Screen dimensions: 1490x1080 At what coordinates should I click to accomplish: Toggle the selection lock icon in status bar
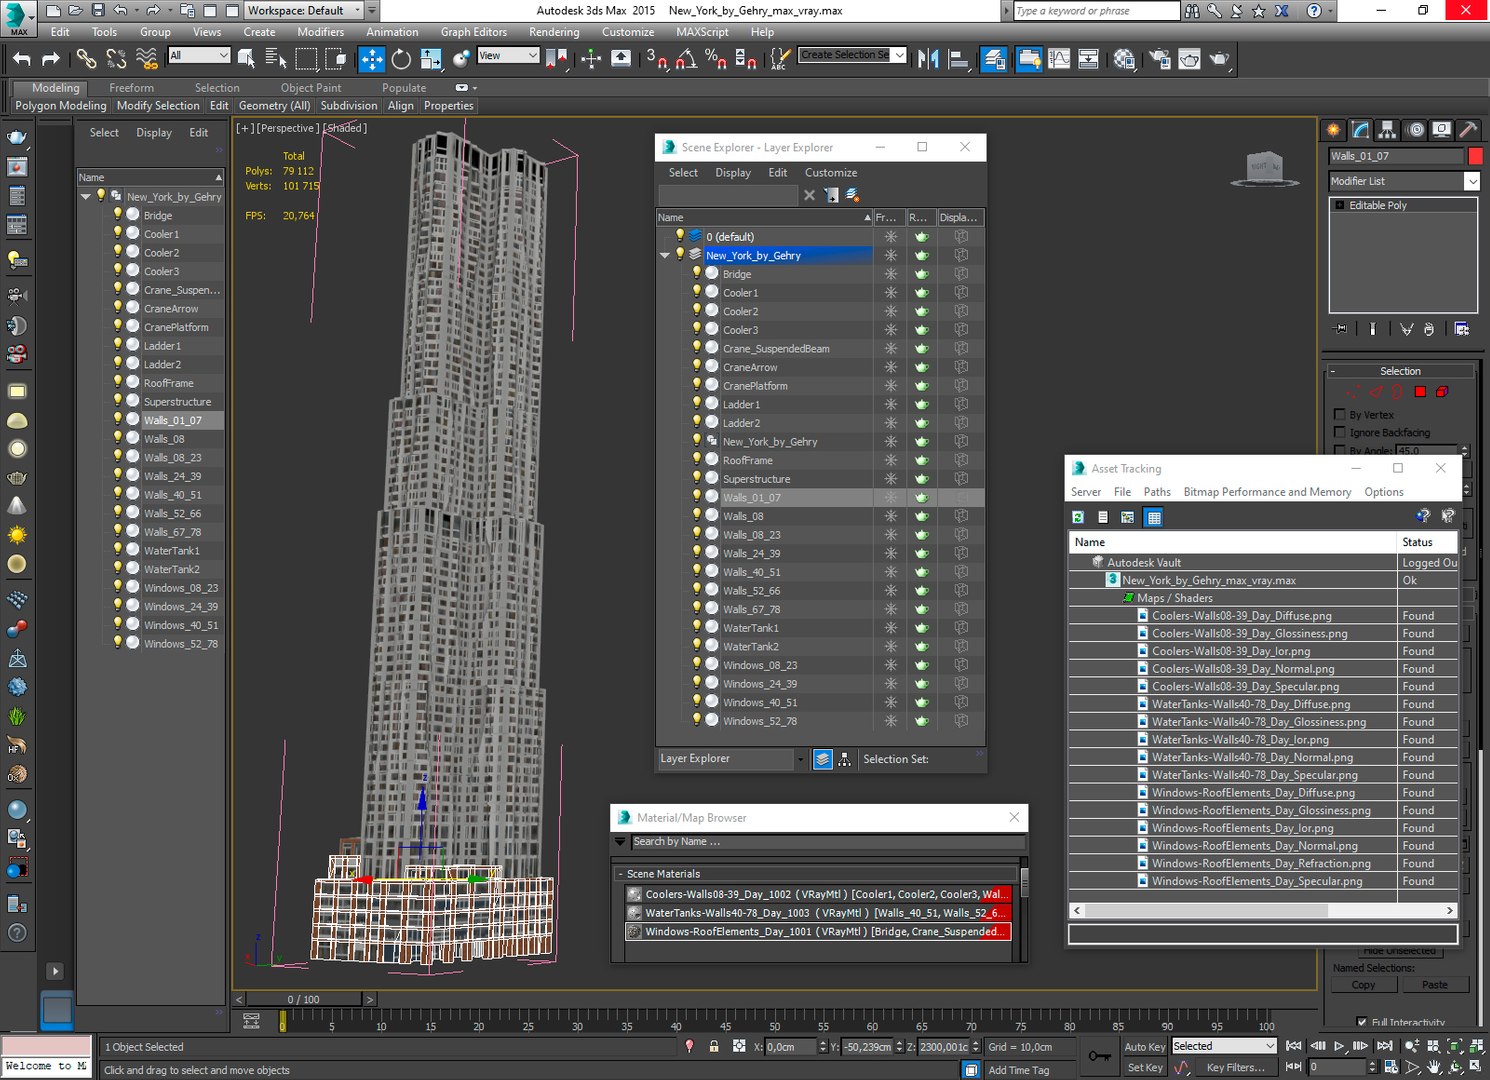714,1047
